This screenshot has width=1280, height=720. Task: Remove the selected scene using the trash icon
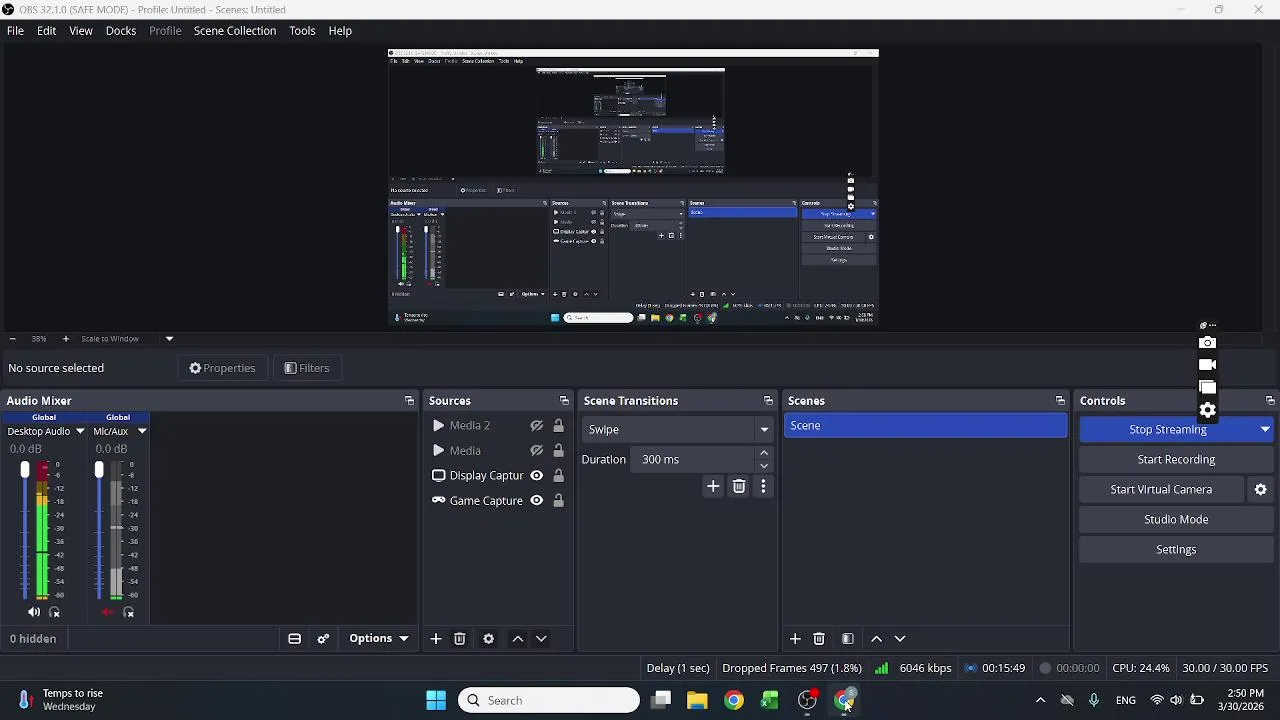(819, 639)
